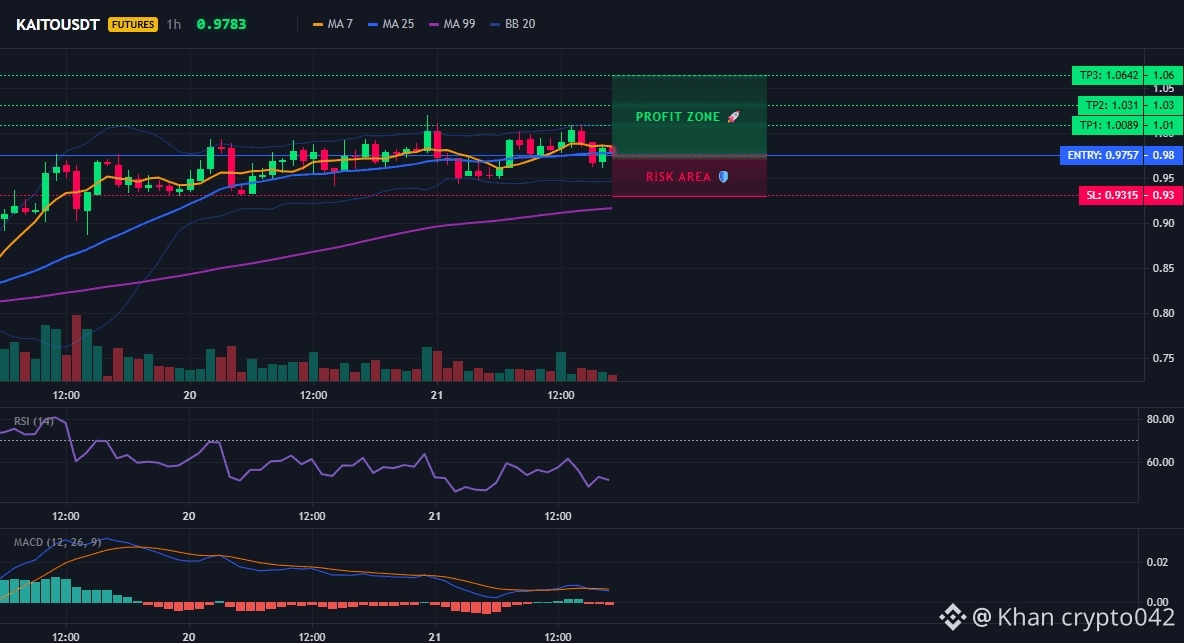Image resolution: width=1184 pixels, height=643 pixels.
Task: Select the 1h timeframe label
Action: (174, 24)
